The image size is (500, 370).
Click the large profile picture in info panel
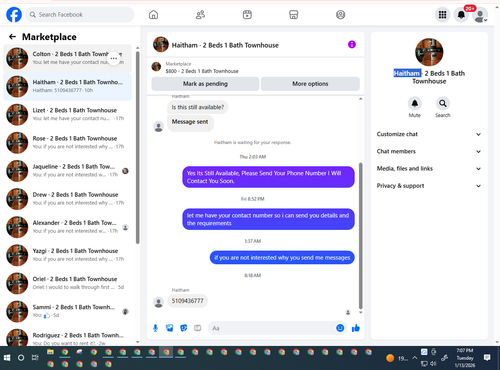tap(429, 52)
